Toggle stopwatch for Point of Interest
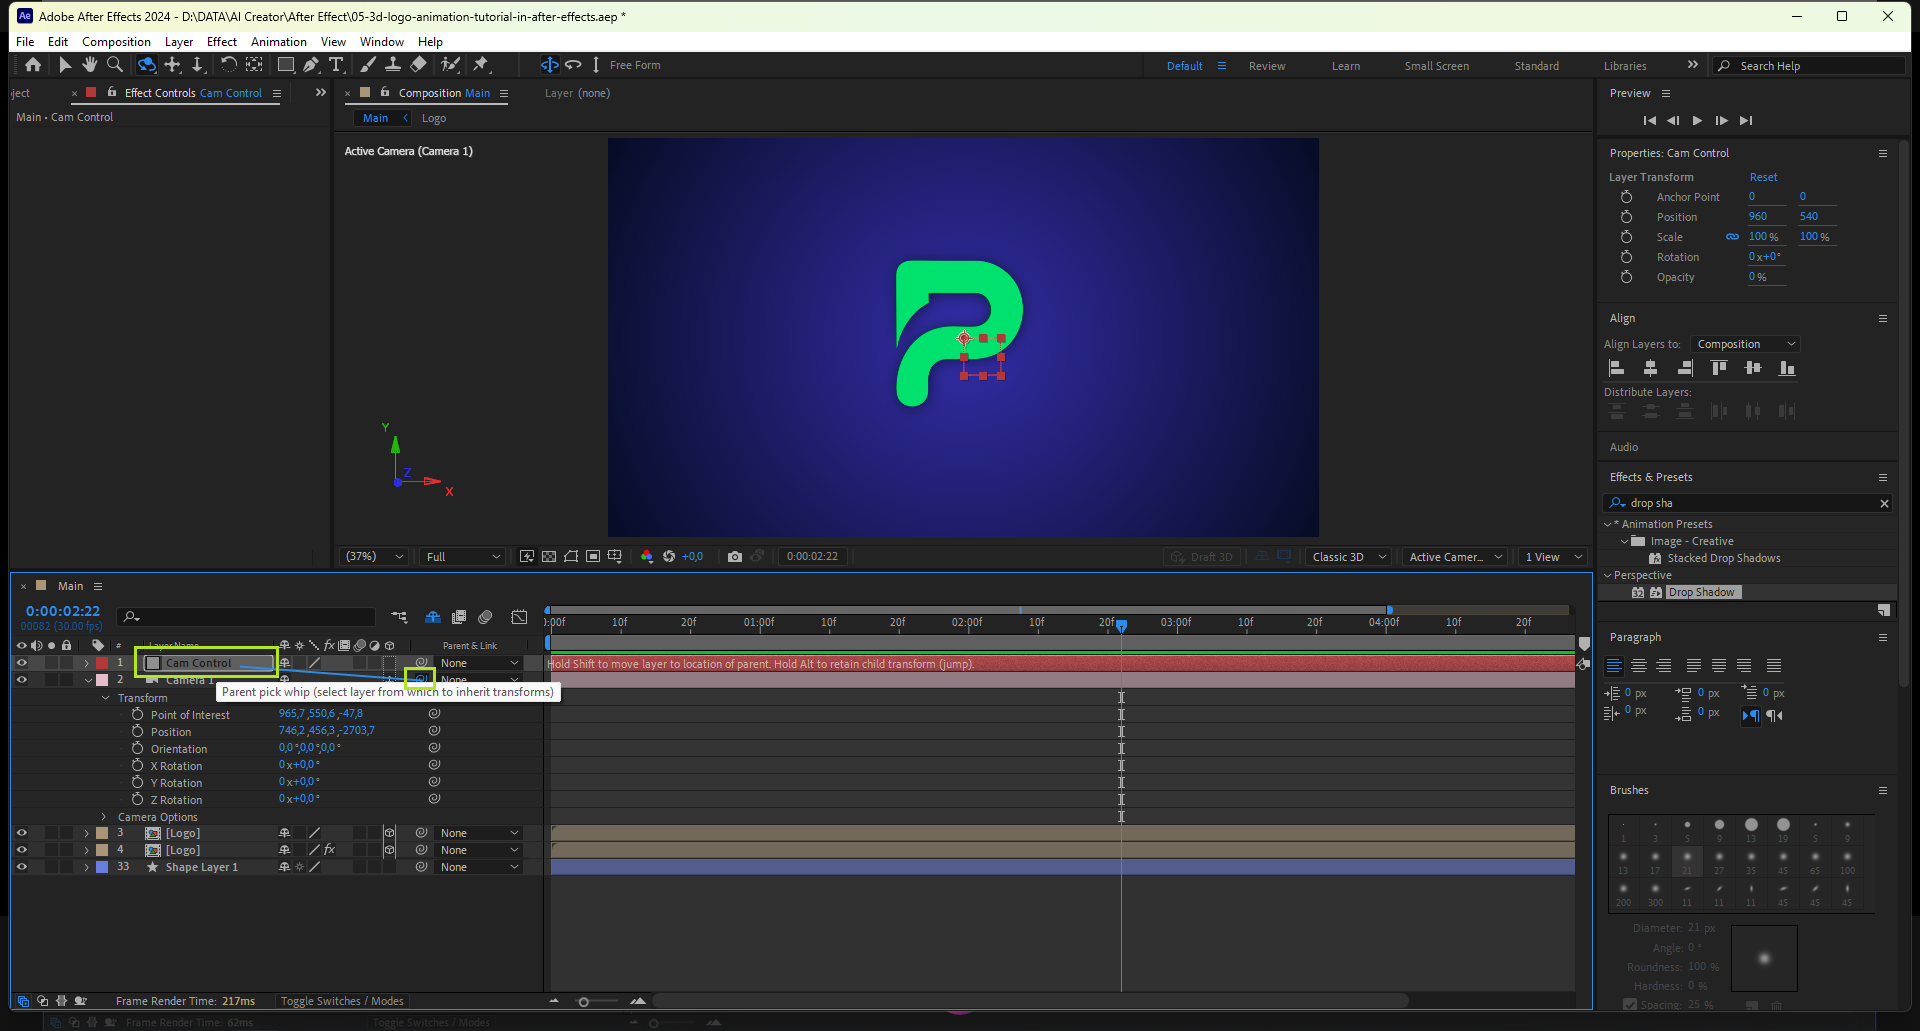 (138, 715)
